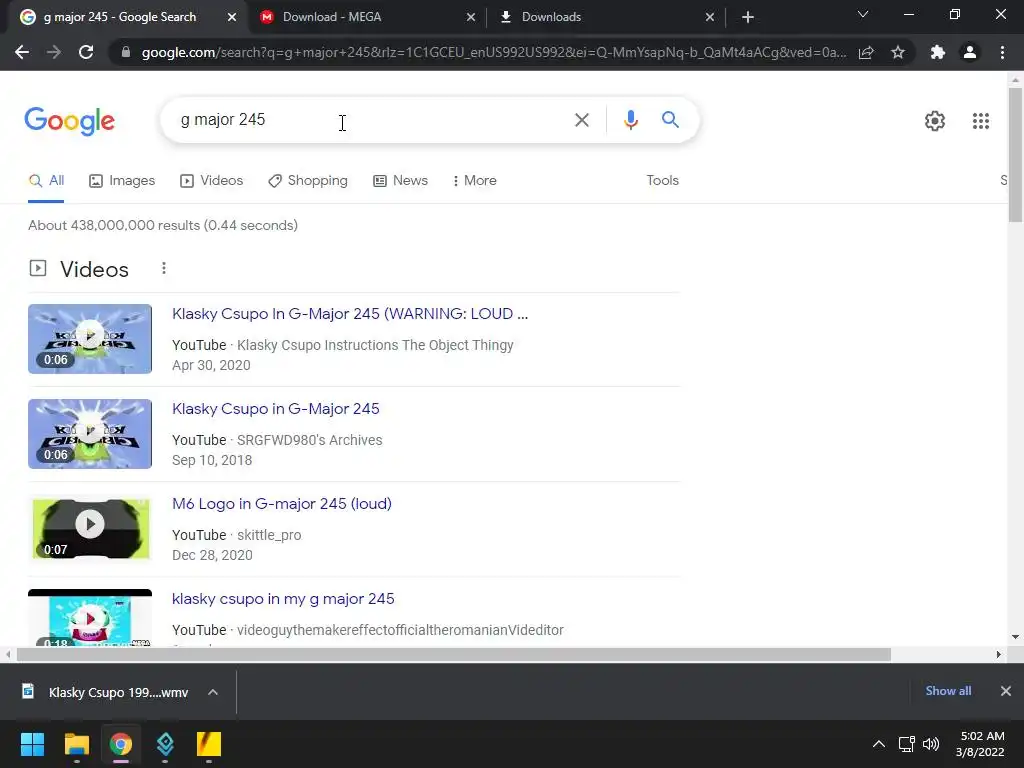Close the g major 245 tab
The height and width of the screenshot is (768, 1024).
click(x=232, y=17)
